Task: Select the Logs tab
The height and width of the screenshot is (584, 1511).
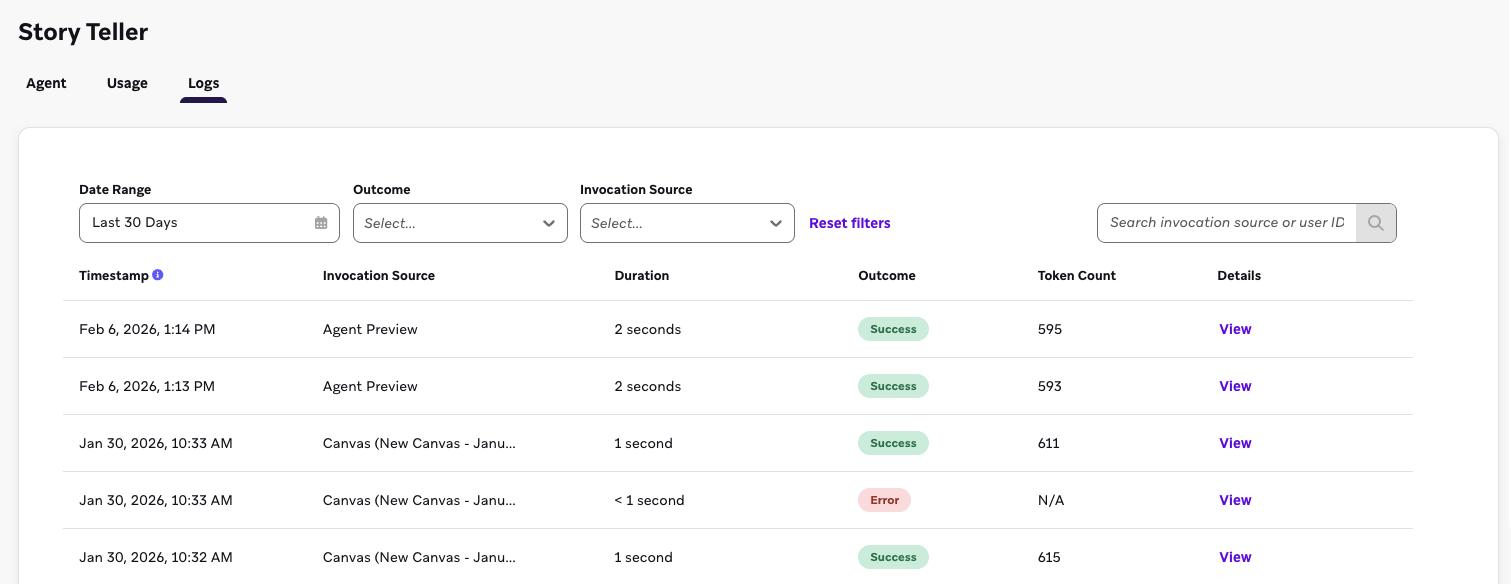Action: [203, 83]
